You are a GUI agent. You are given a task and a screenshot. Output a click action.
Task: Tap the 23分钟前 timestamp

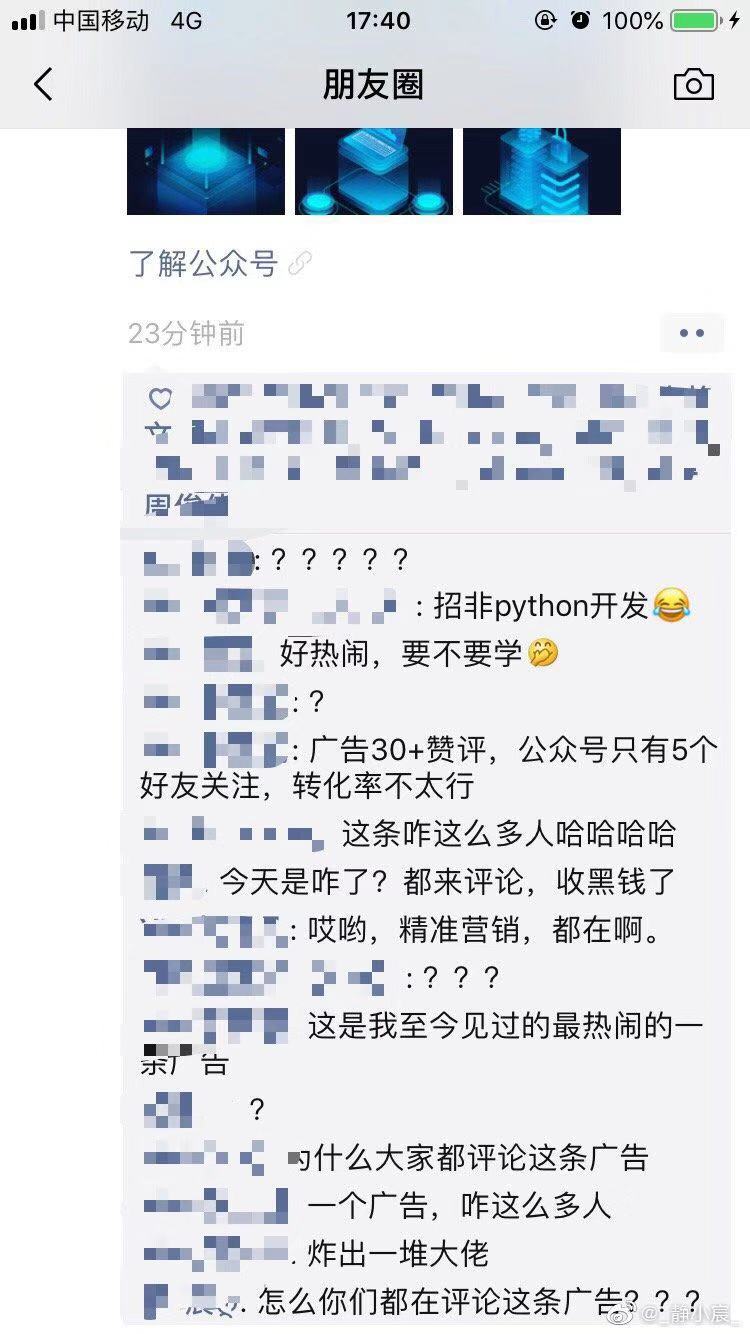pyautogui.click(x=186, y=333)
